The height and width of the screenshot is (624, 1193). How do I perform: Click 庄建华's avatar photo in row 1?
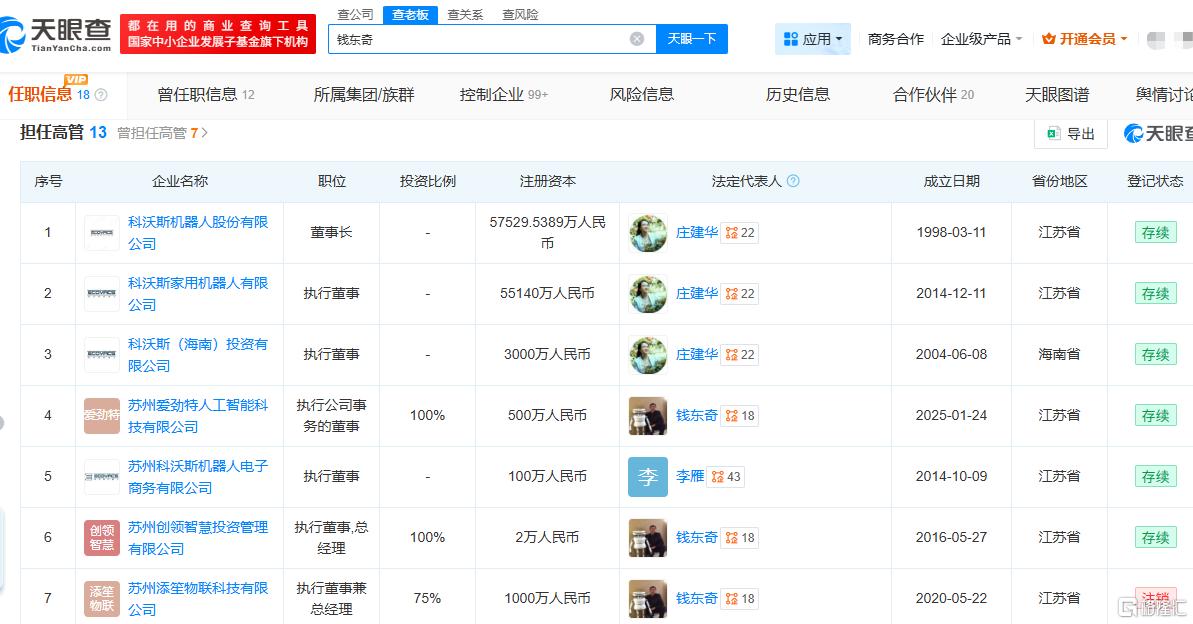coord(646,232)
